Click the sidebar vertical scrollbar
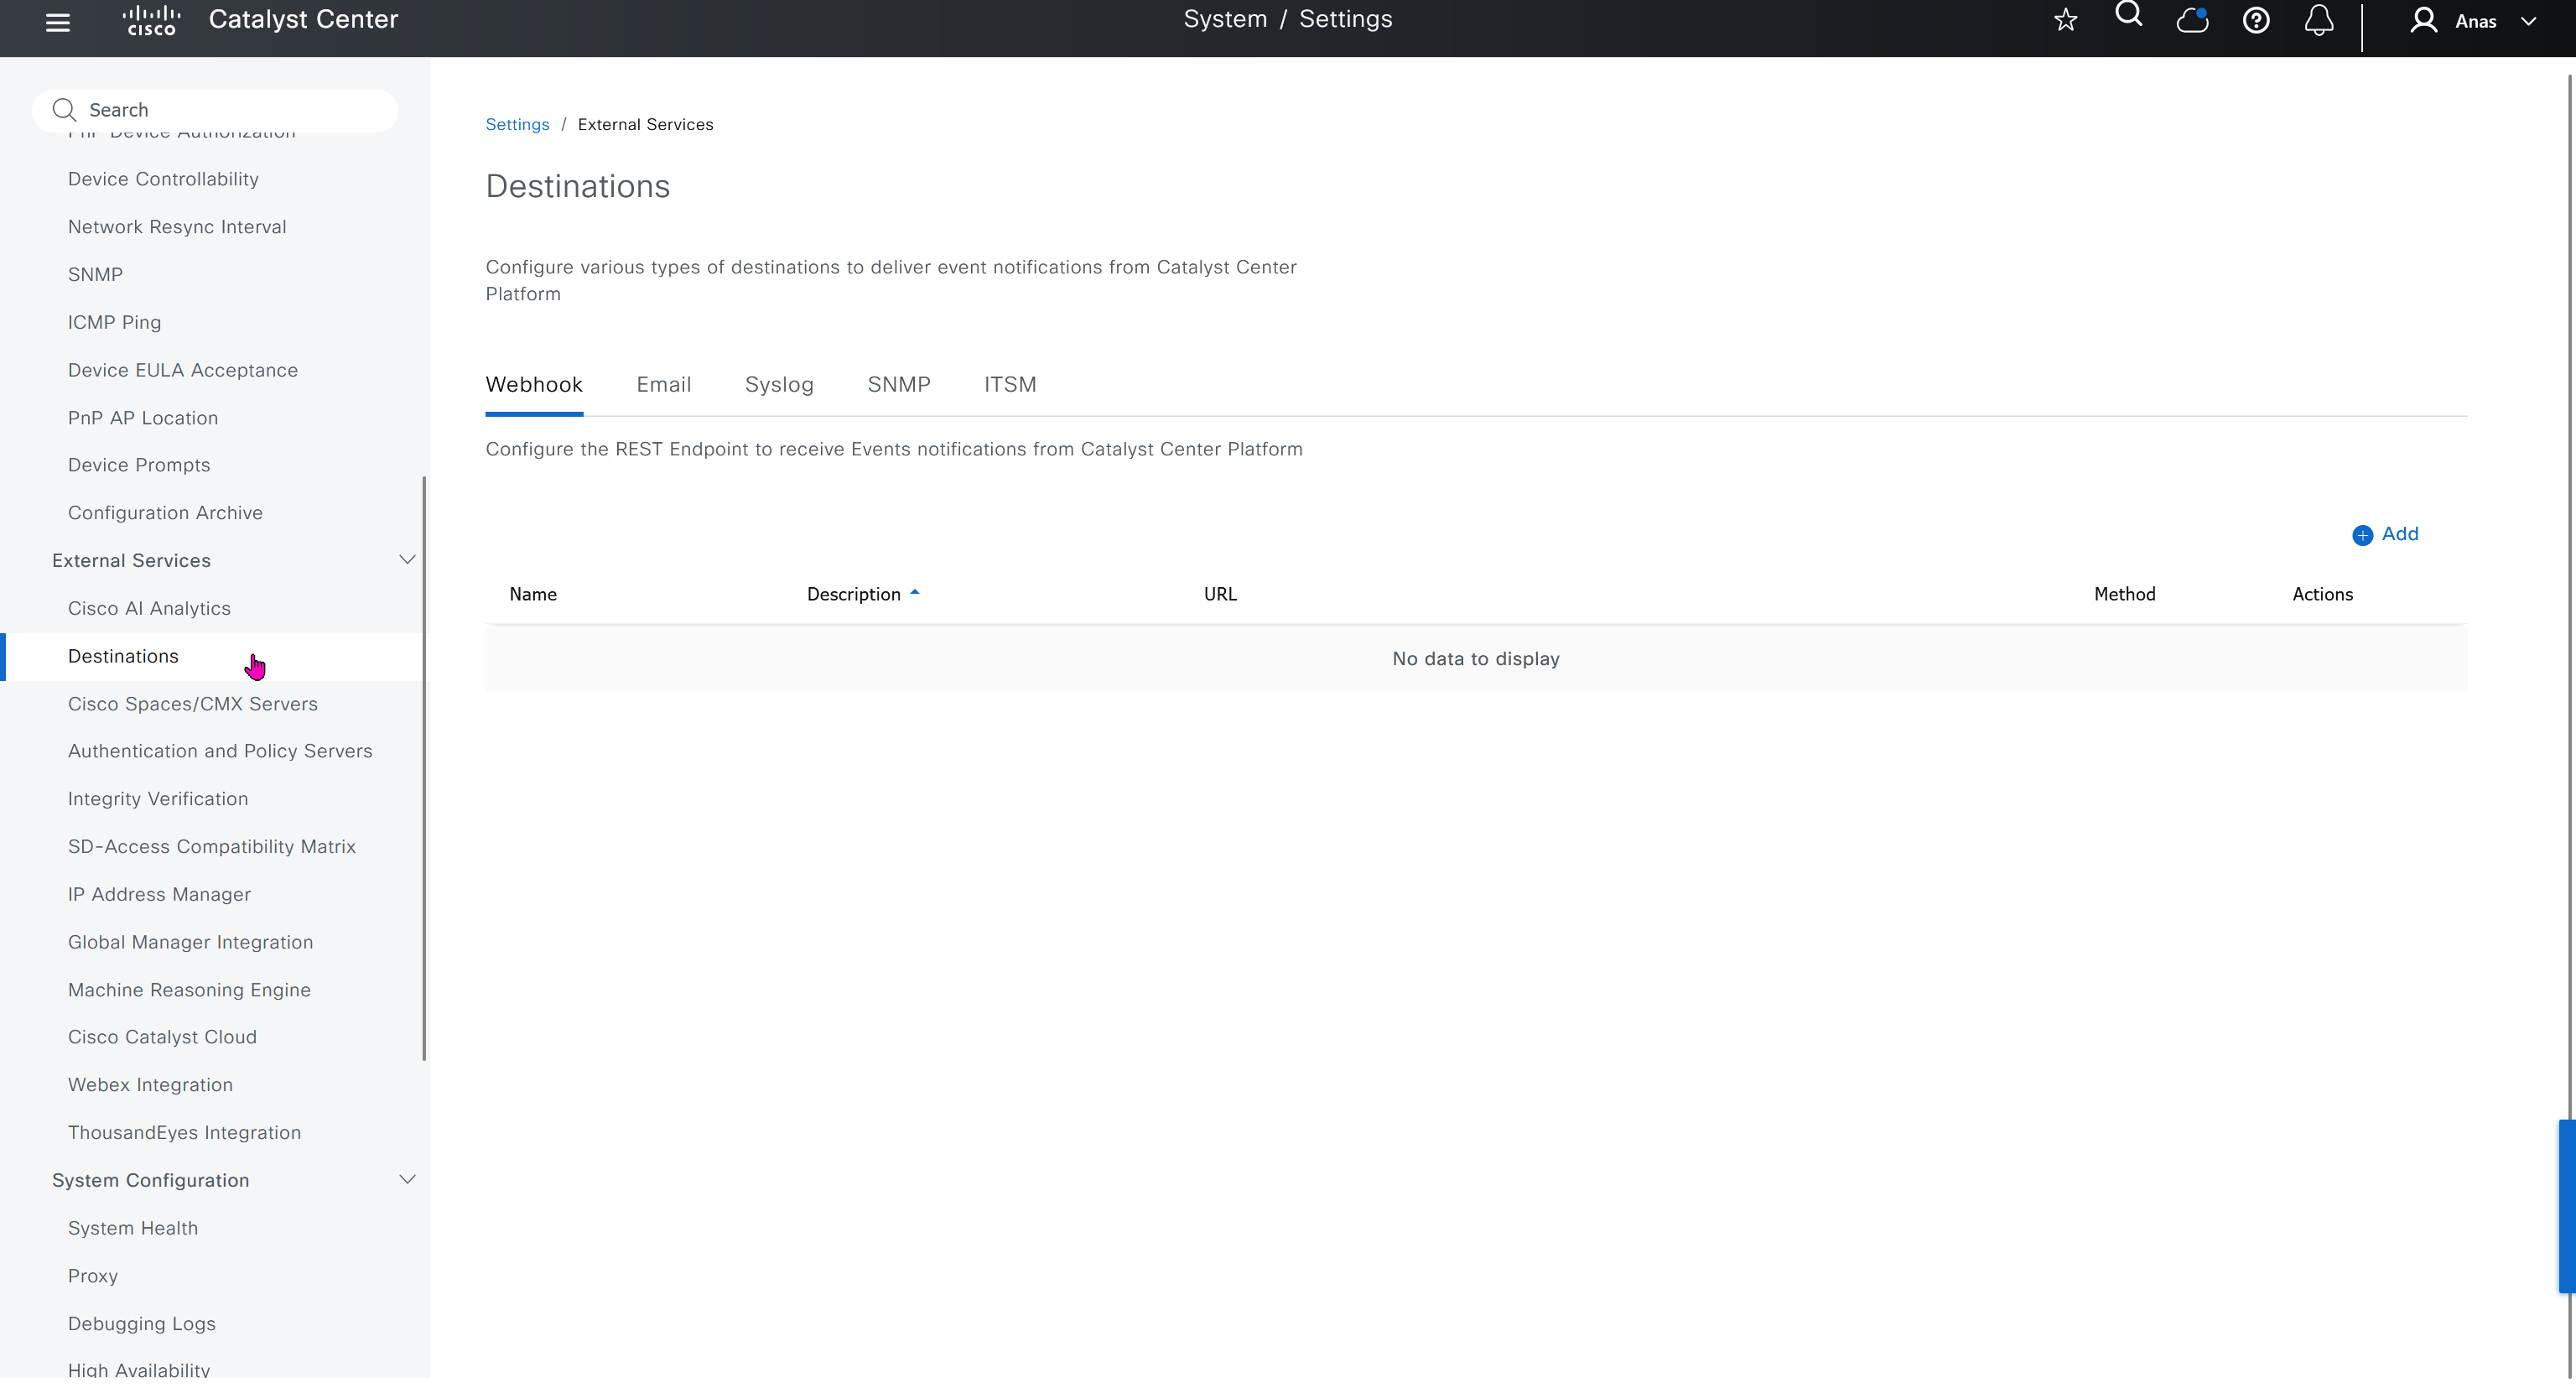 point(424,768)
